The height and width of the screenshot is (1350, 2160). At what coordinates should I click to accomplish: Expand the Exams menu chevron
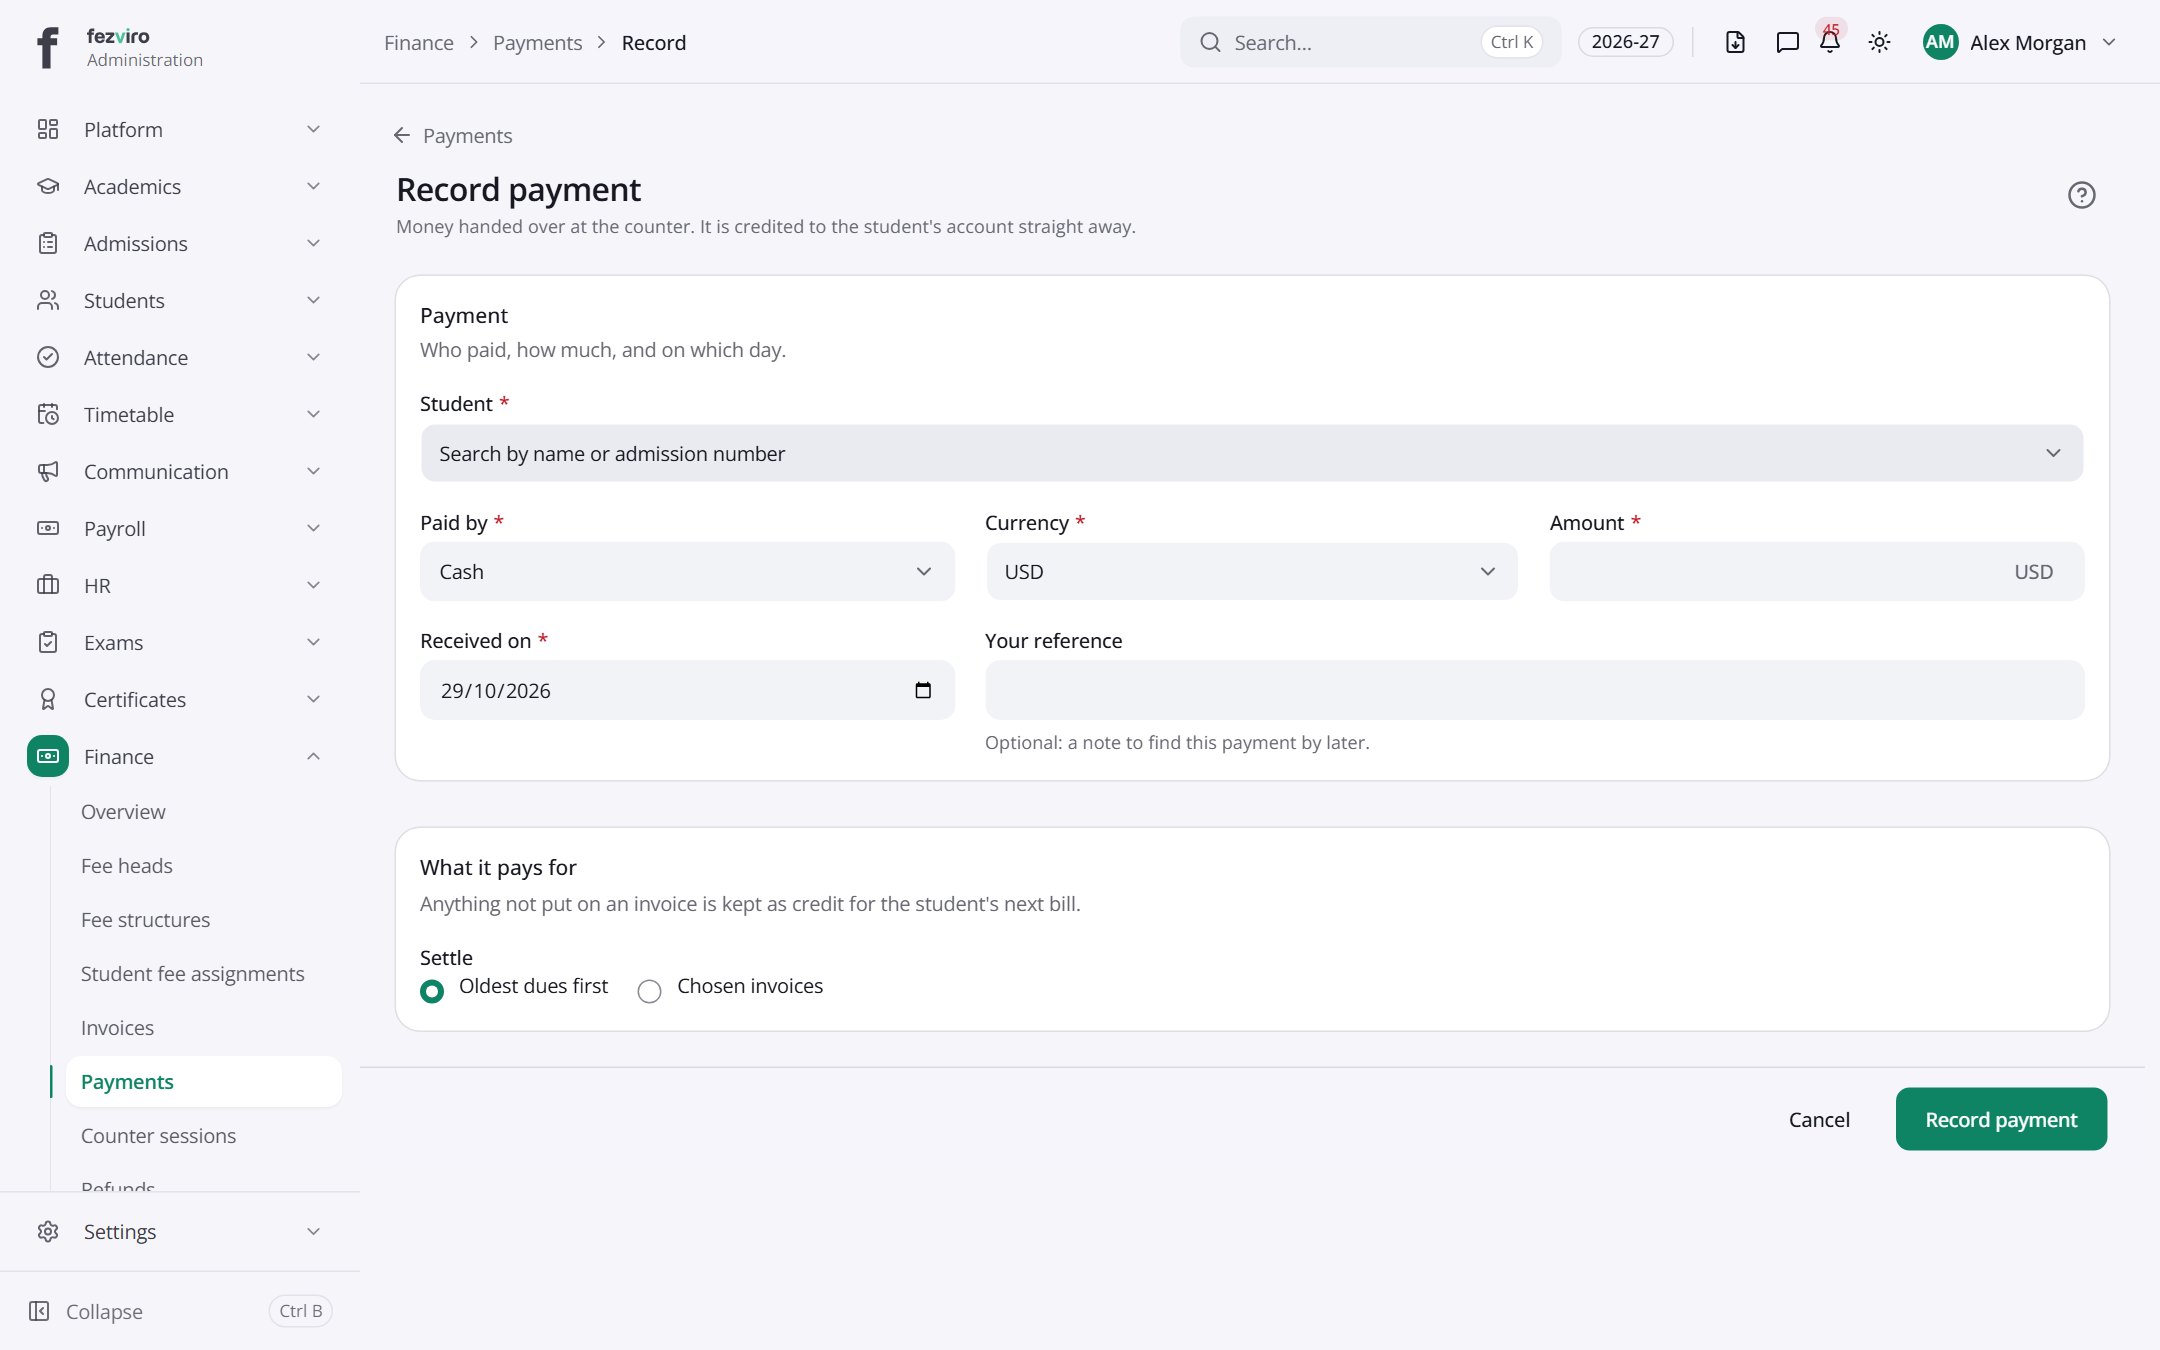(x=313, y=642)
